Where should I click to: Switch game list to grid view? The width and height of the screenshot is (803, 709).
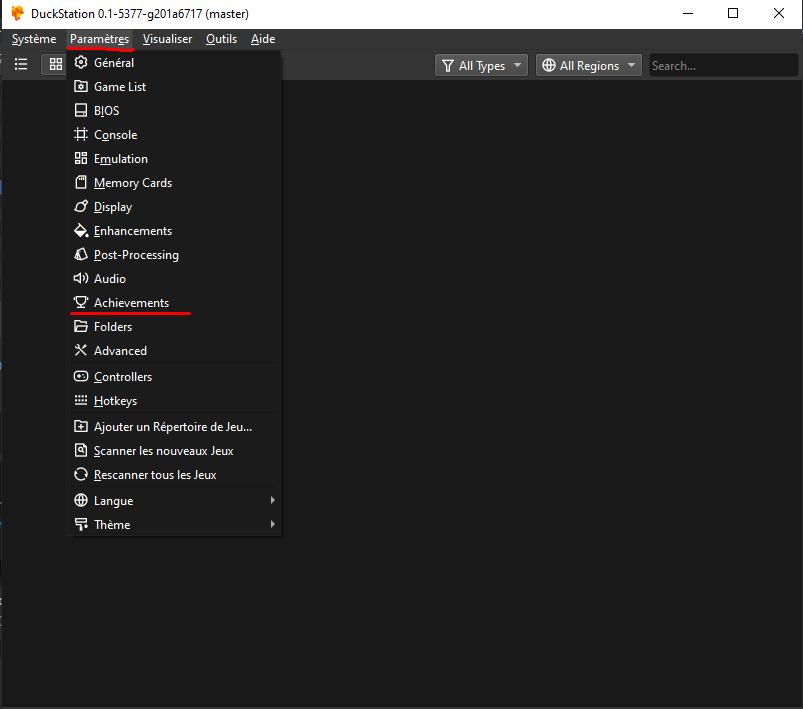55,64
